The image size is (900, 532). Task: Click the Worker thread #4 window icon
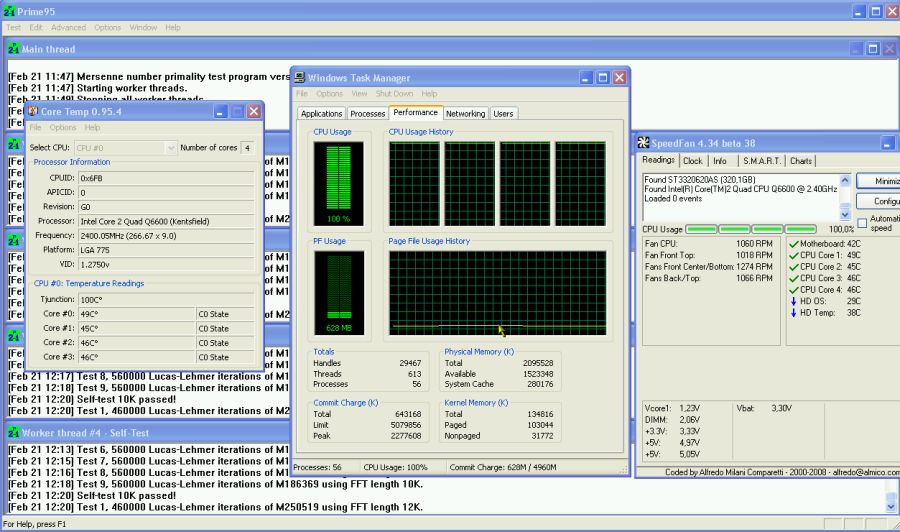point(13,432)
